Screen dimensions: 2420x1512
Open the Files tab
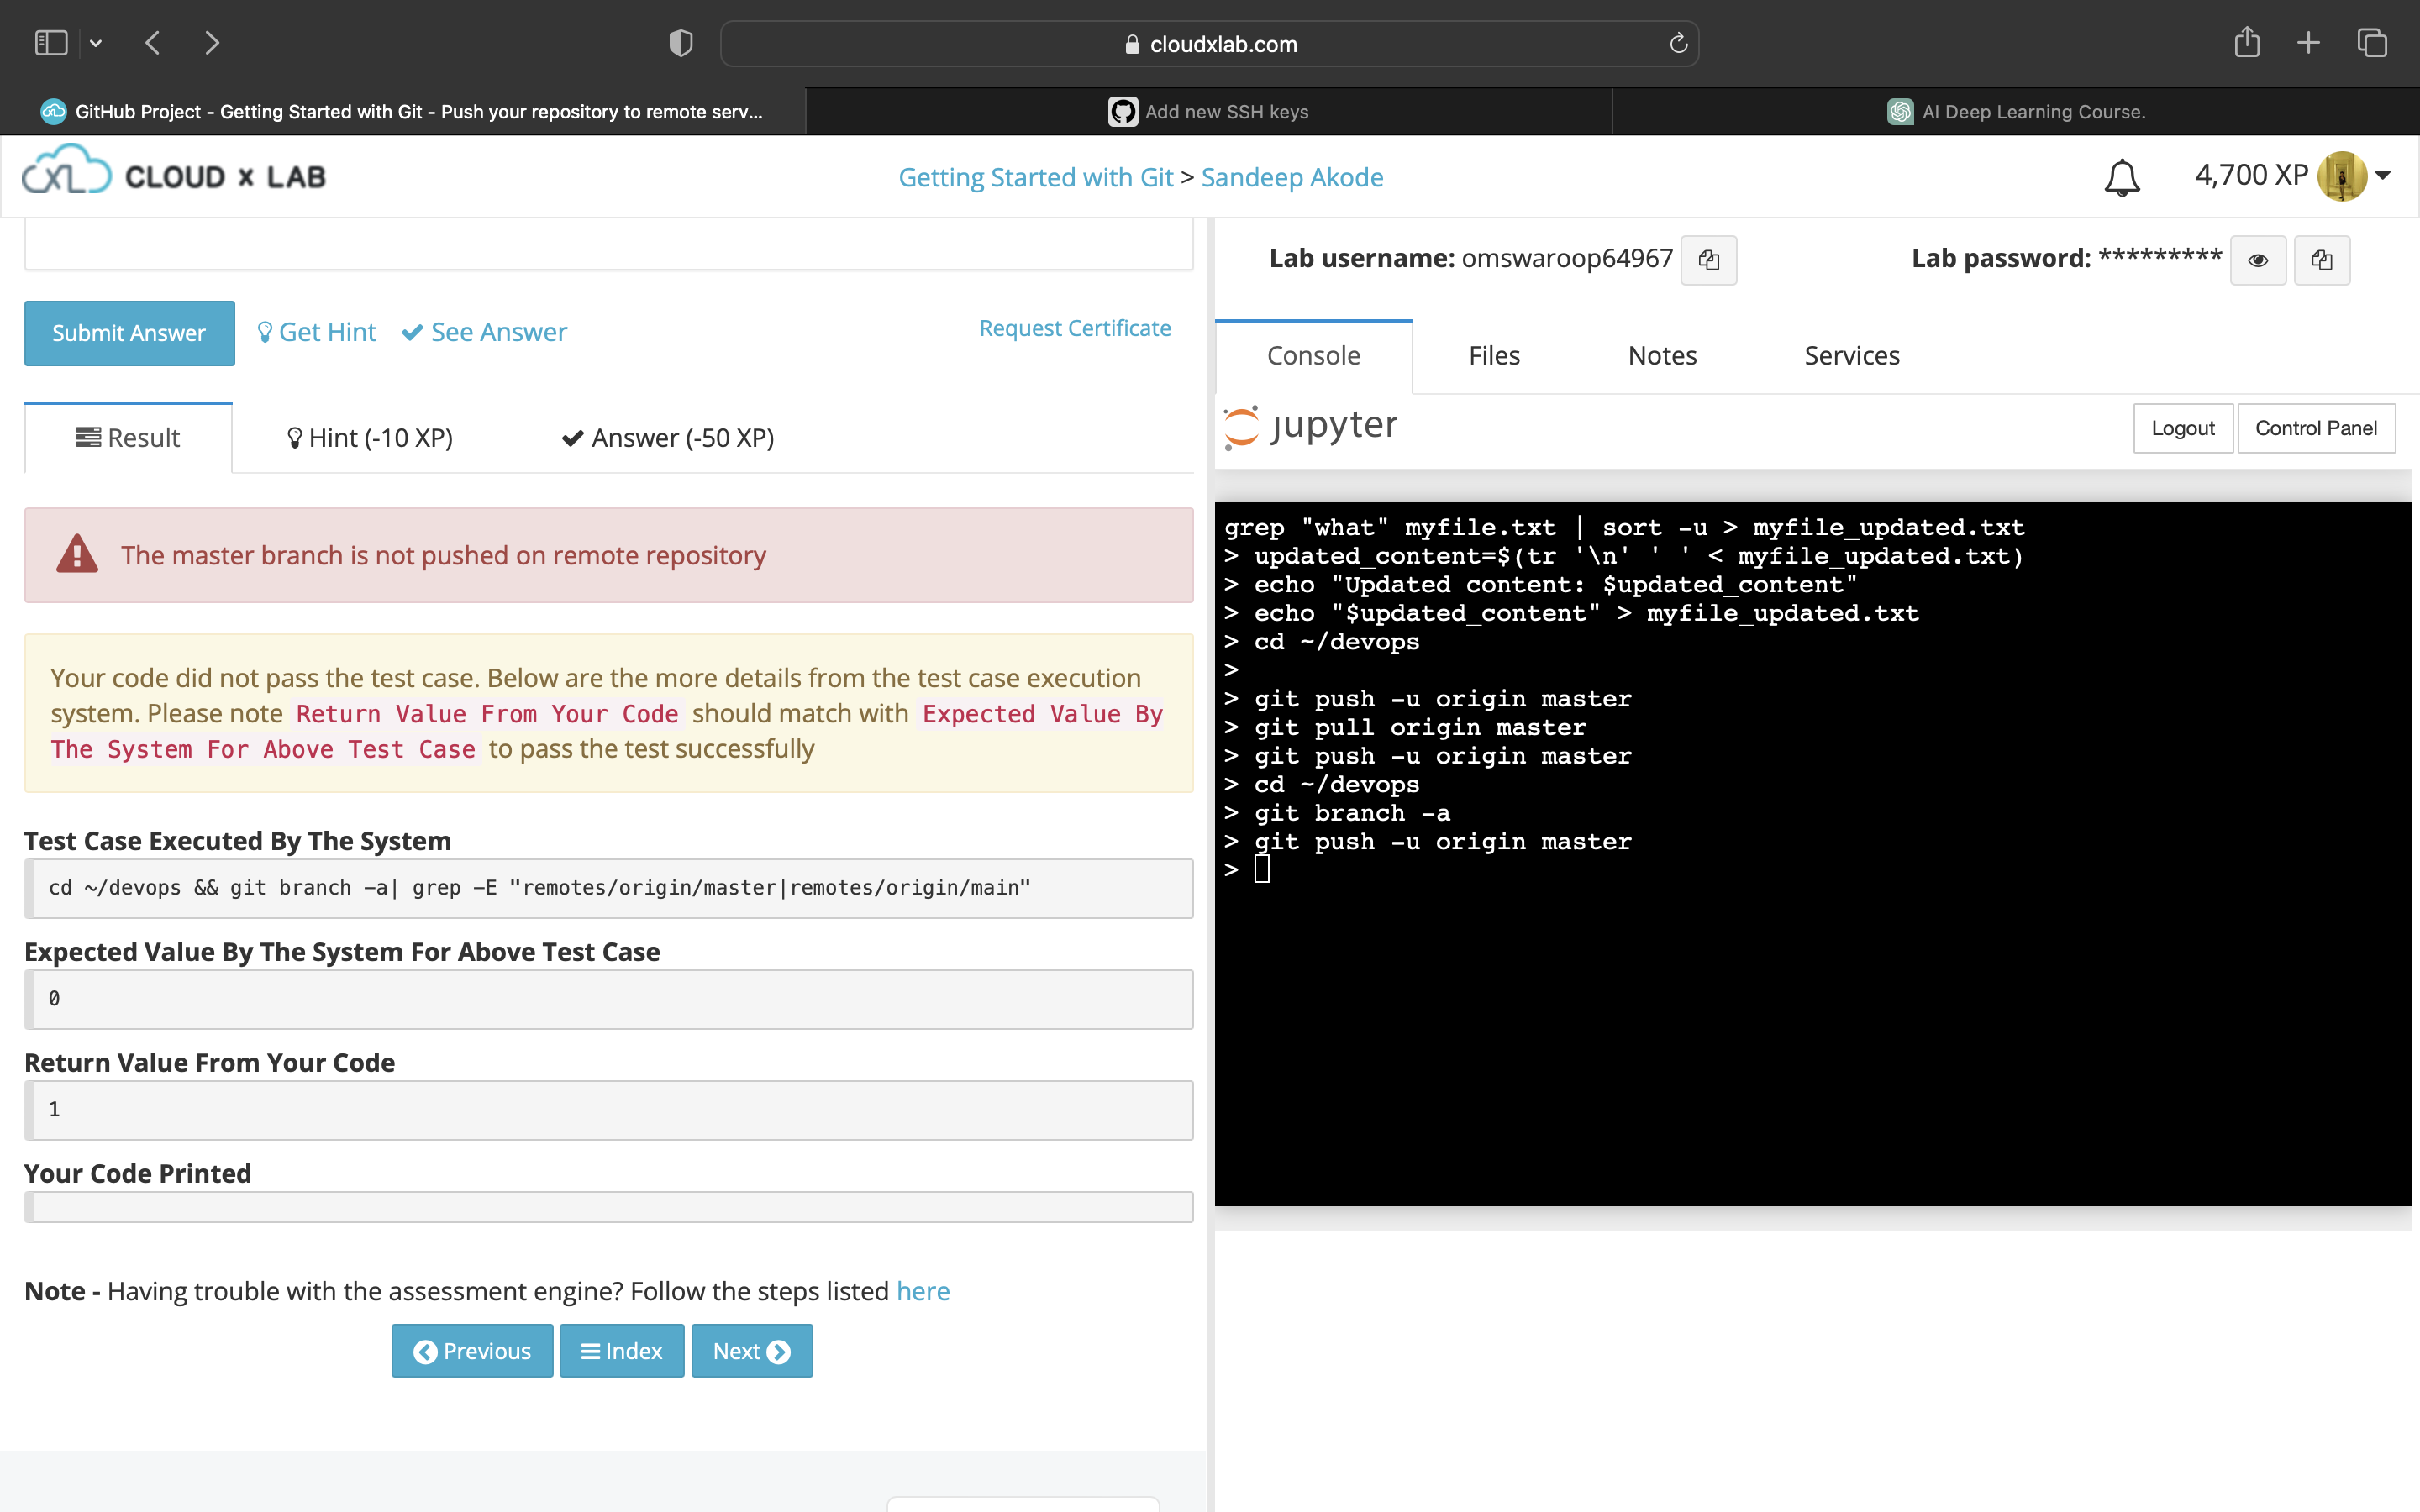click(1494, 356)
